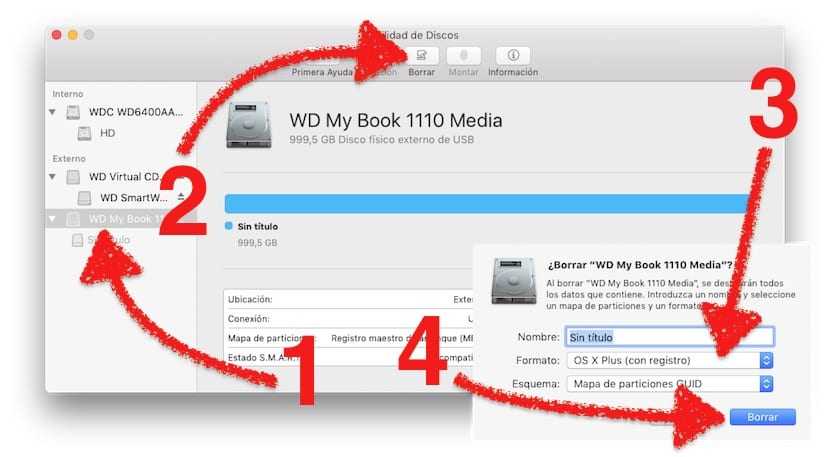The image size is (830, 457).
Task: Collapse the WD My Book tree
Action: pos(52,218)
